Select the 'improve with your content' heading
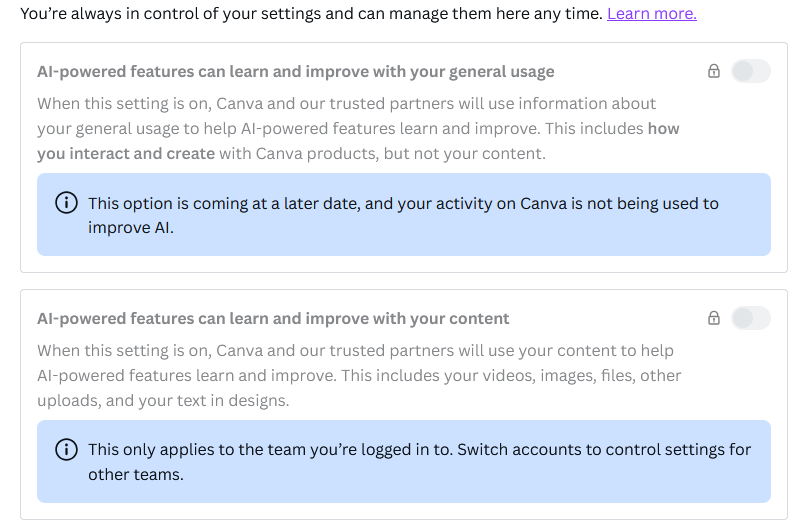794x527 pixels. [273, 319]
